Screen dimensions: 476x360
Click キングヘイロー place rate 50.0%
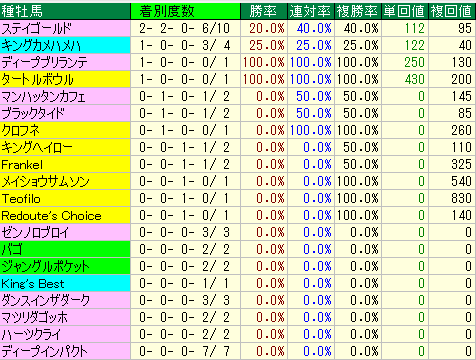coord(361,147)
